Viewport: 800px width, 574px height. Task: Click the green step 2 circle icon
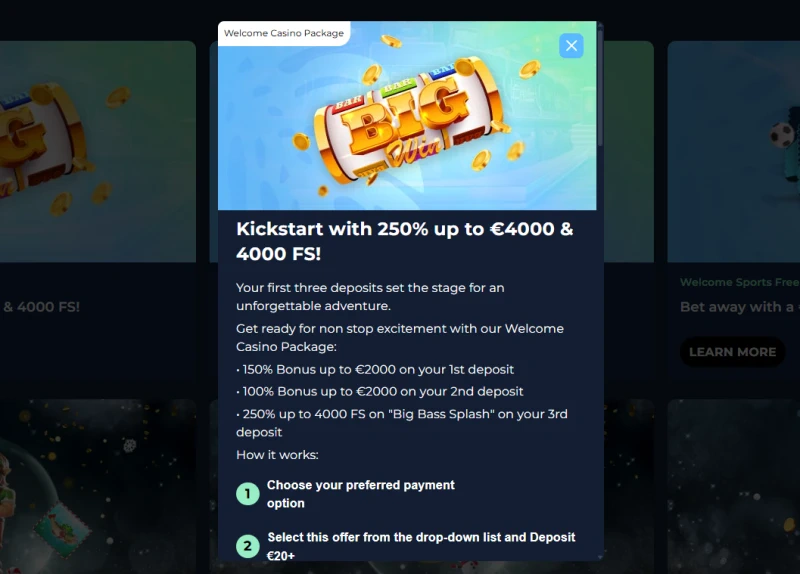(x=247, y=546)
